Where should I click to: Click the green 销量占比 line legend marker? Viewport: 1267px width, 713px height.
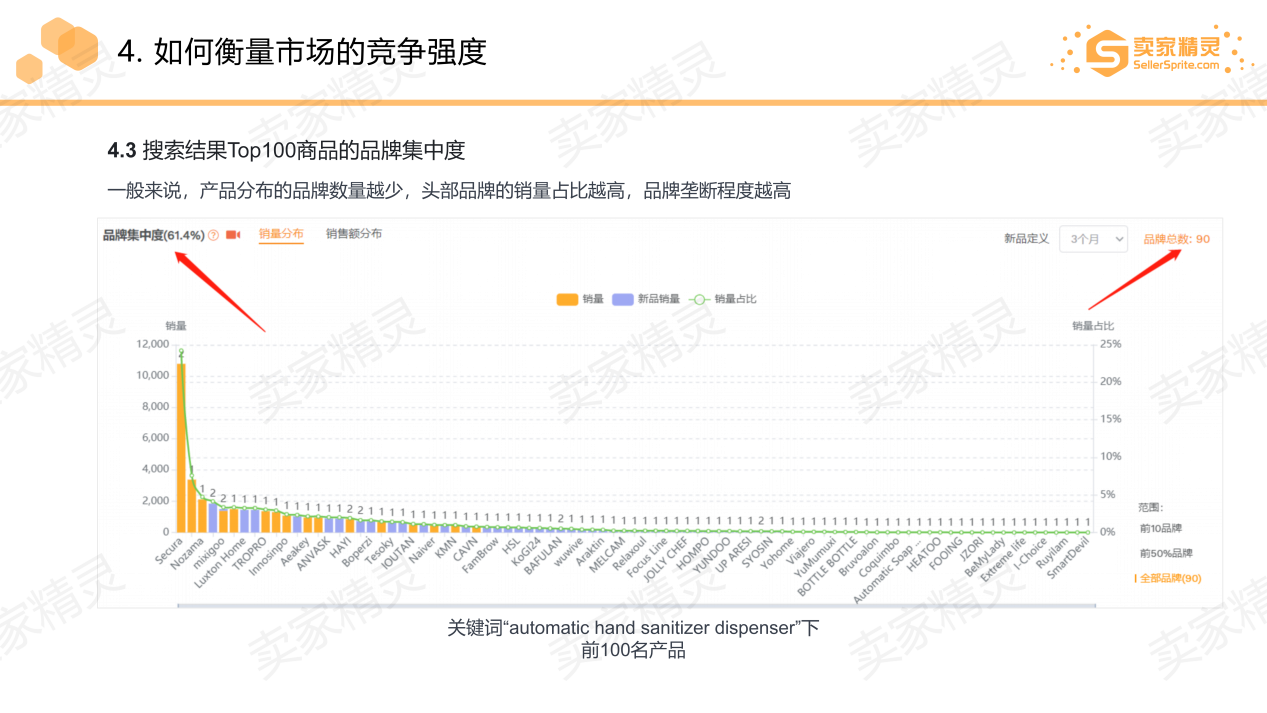(x=699, y=299)
